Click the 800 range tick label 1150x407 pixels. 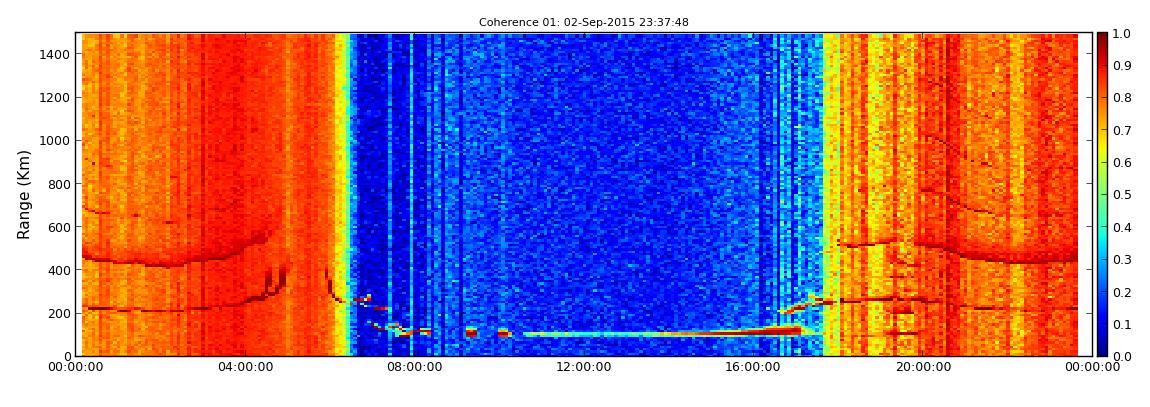(59, 184)
